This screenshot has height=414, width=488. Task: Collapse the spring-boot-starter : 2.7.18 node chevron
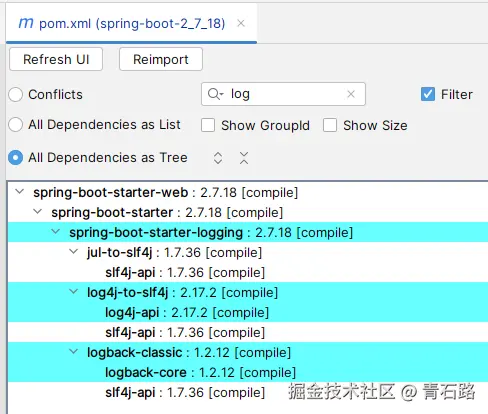(x=38, y=212)
